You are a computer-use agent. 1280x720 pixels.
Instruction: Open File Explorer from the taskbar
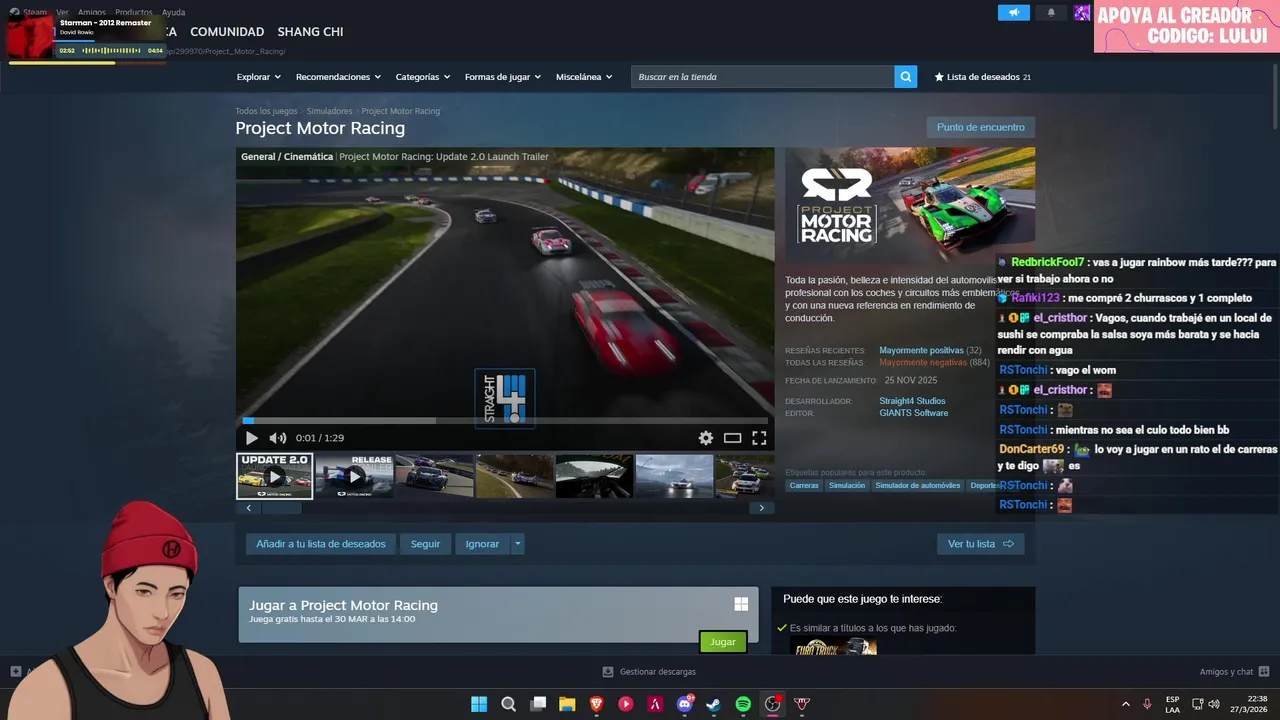(x=567, y=704)
